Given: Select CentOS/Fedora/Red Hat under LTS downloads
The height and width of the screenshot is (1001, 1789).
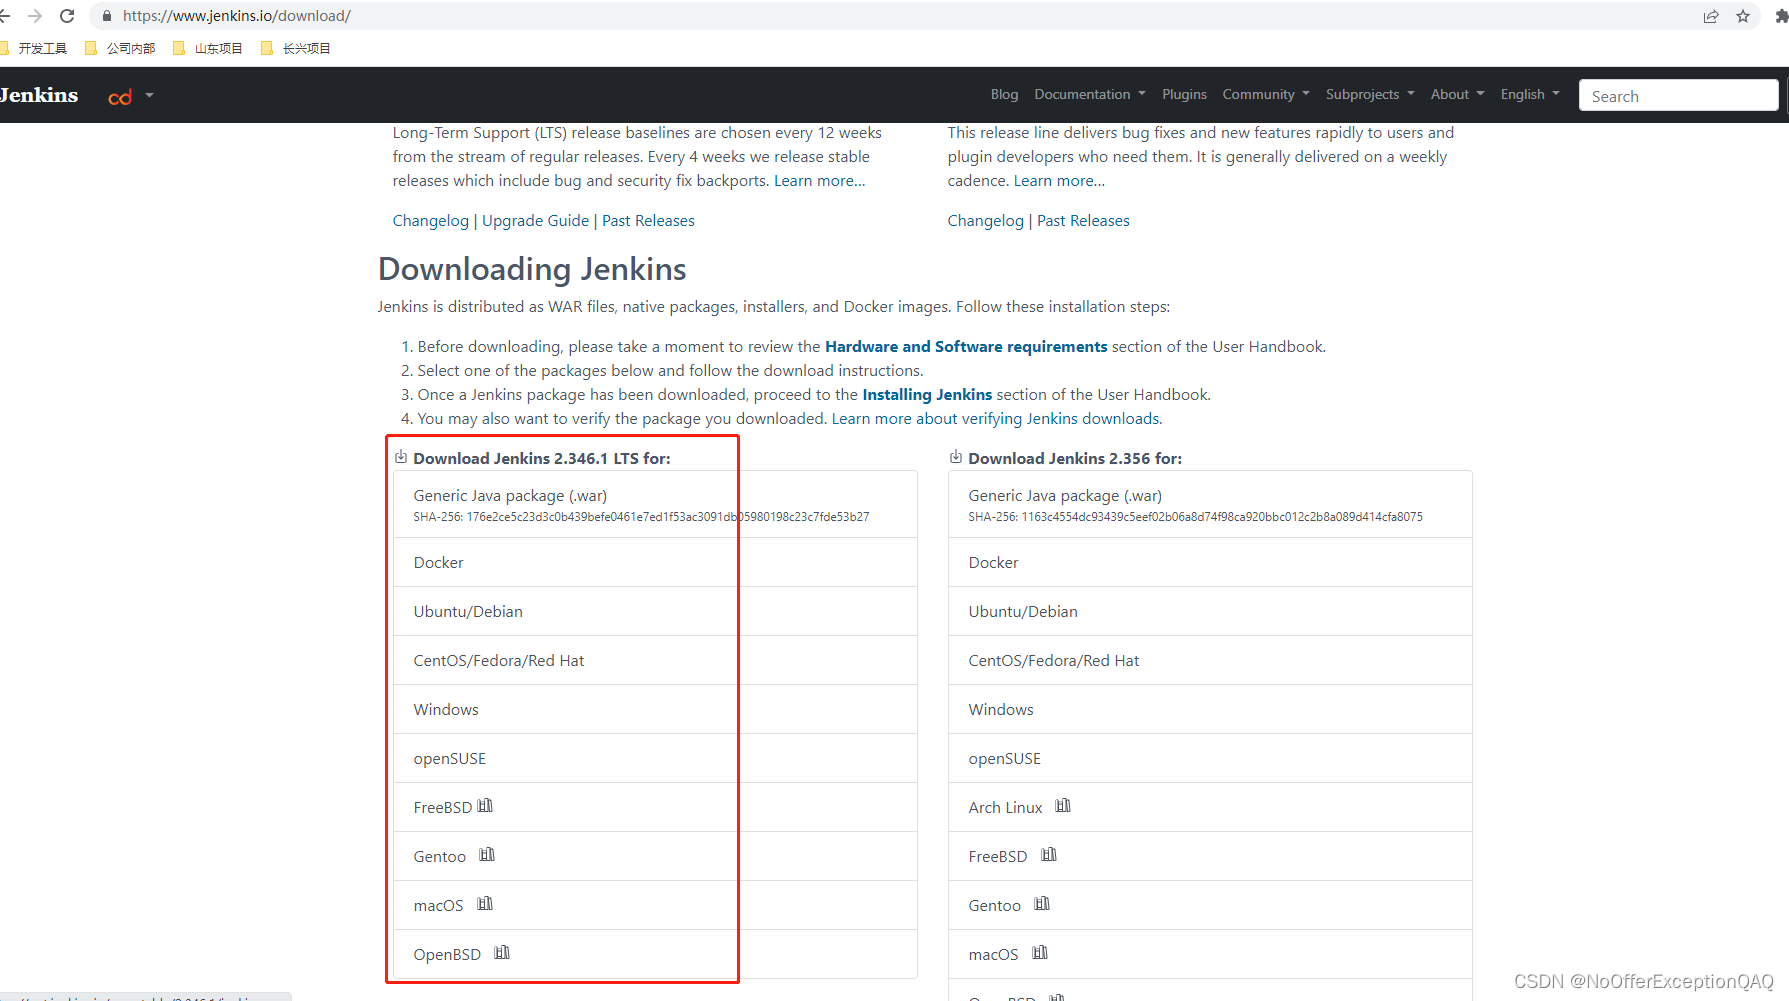Looking at the screenshot, I should click(x=655, y=661).
